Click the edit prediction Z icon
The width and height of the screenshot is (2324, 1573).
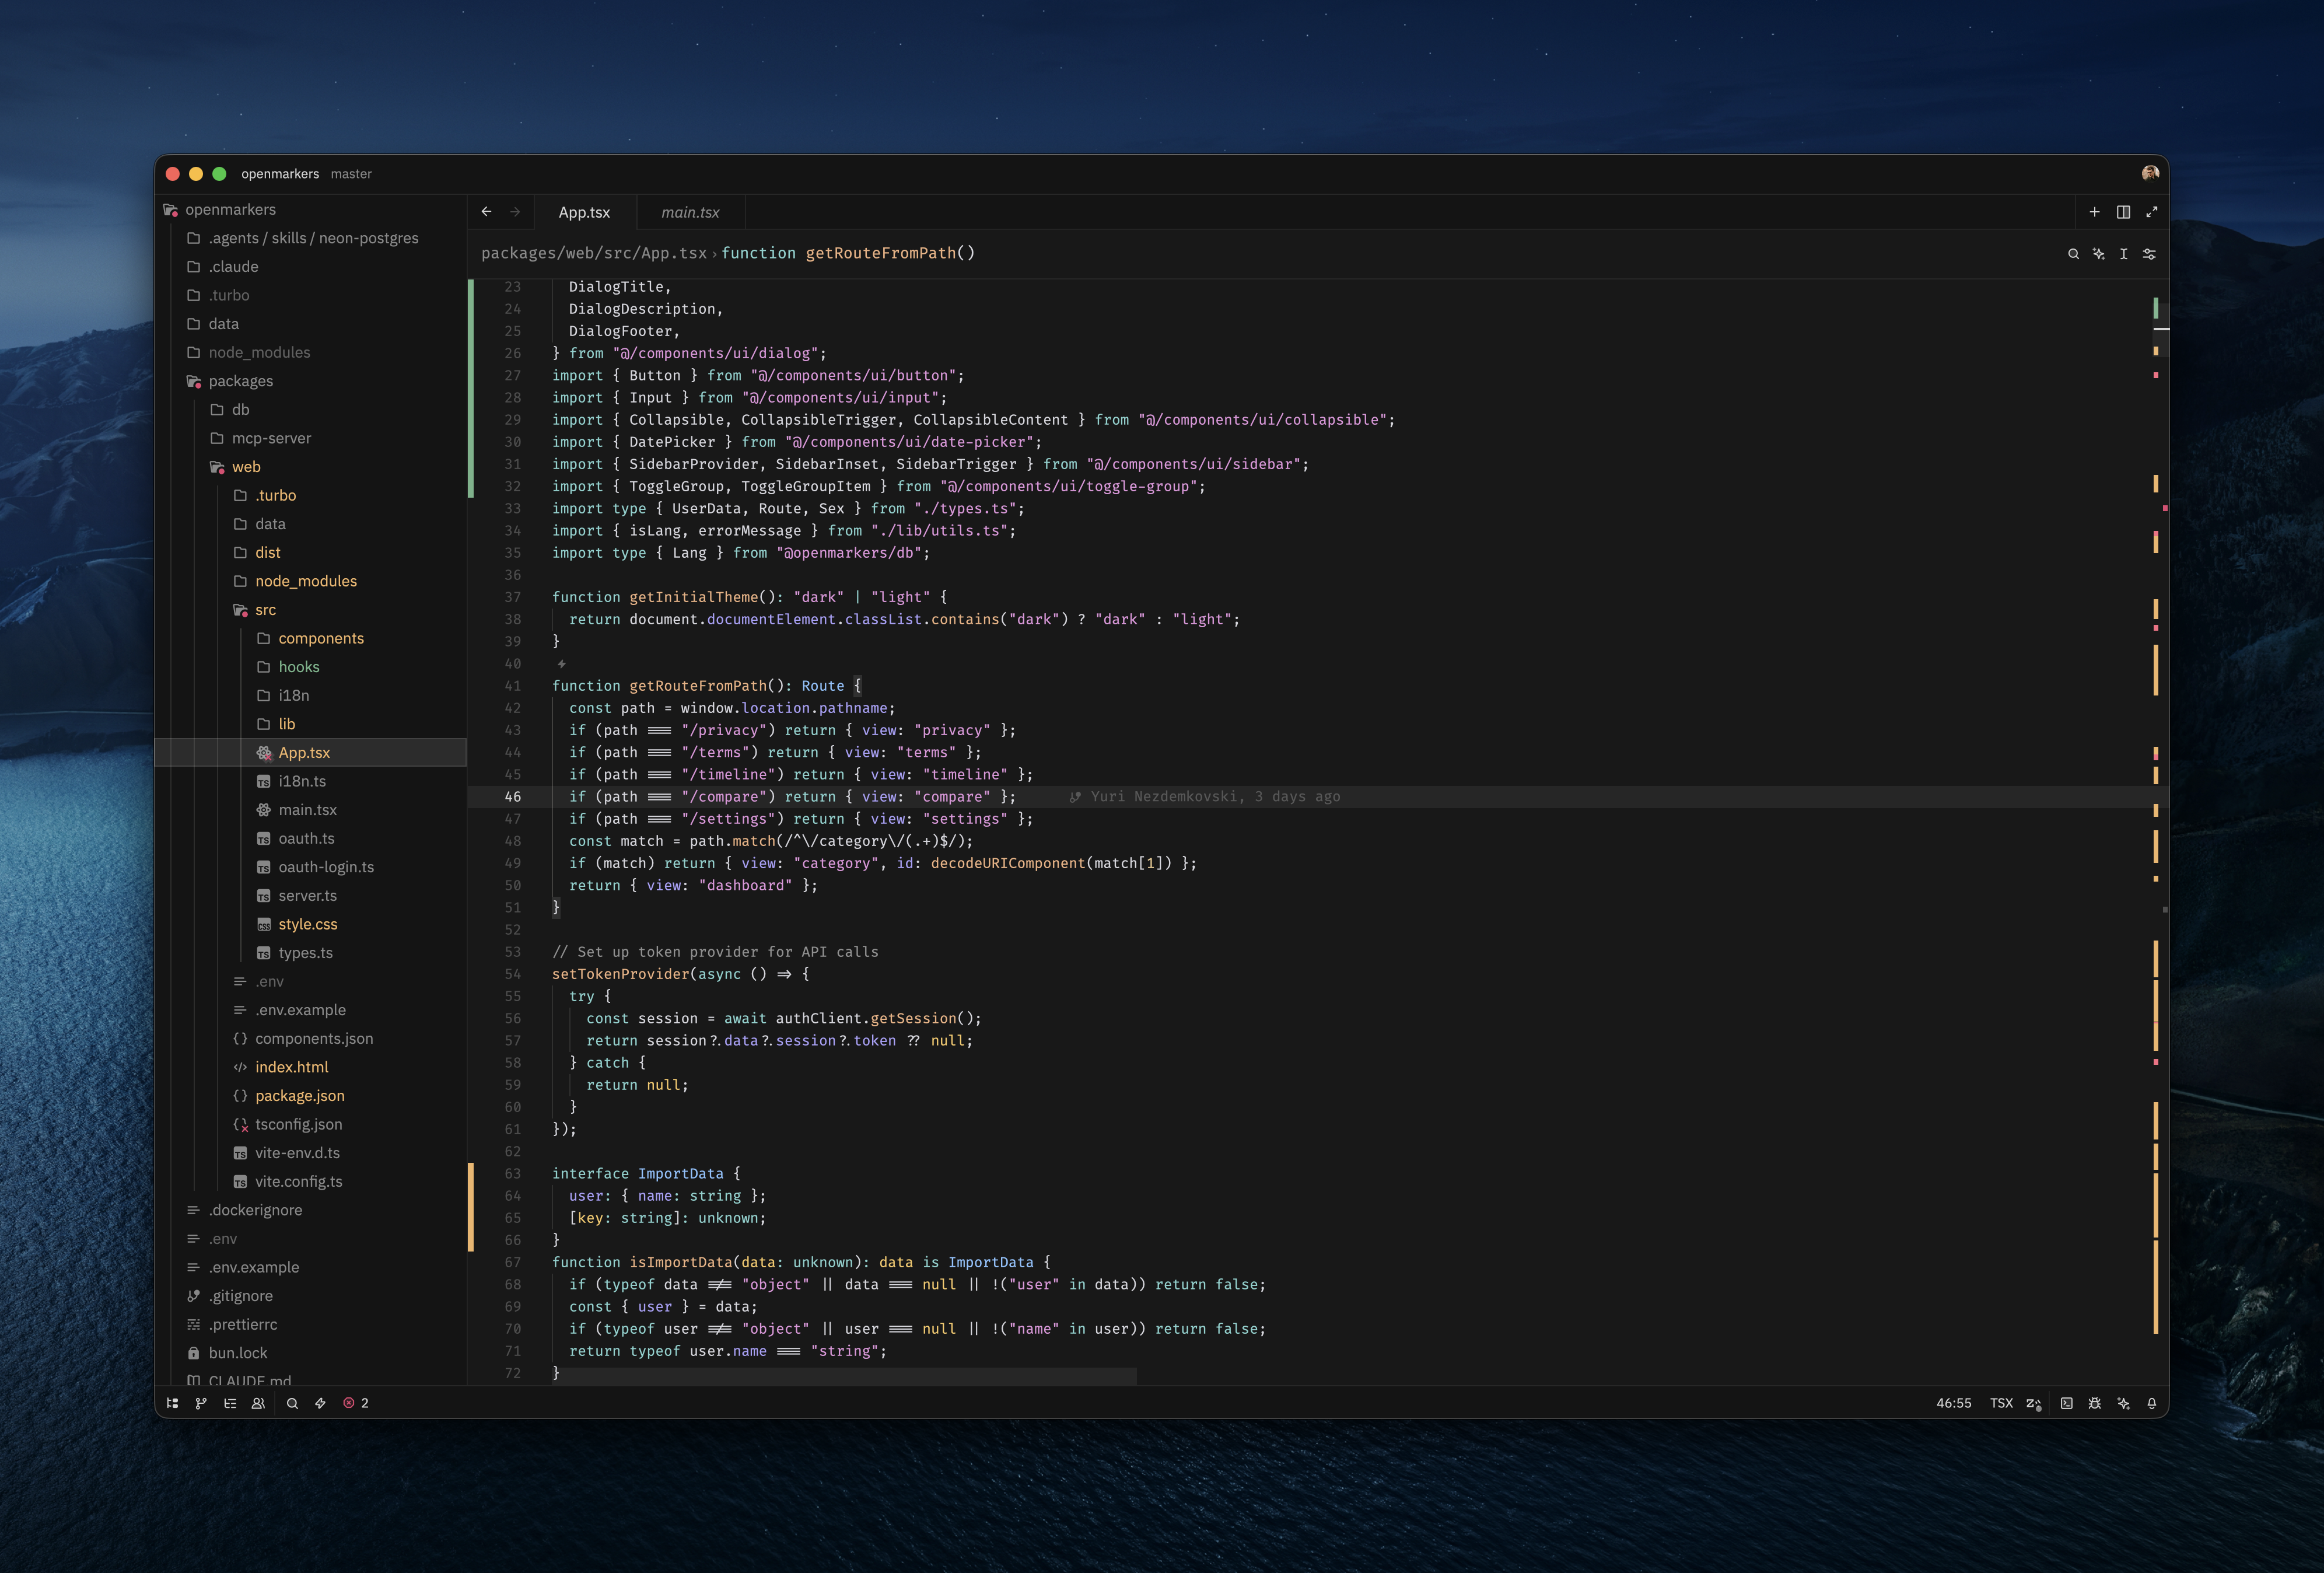[x=2033, y=1403]
